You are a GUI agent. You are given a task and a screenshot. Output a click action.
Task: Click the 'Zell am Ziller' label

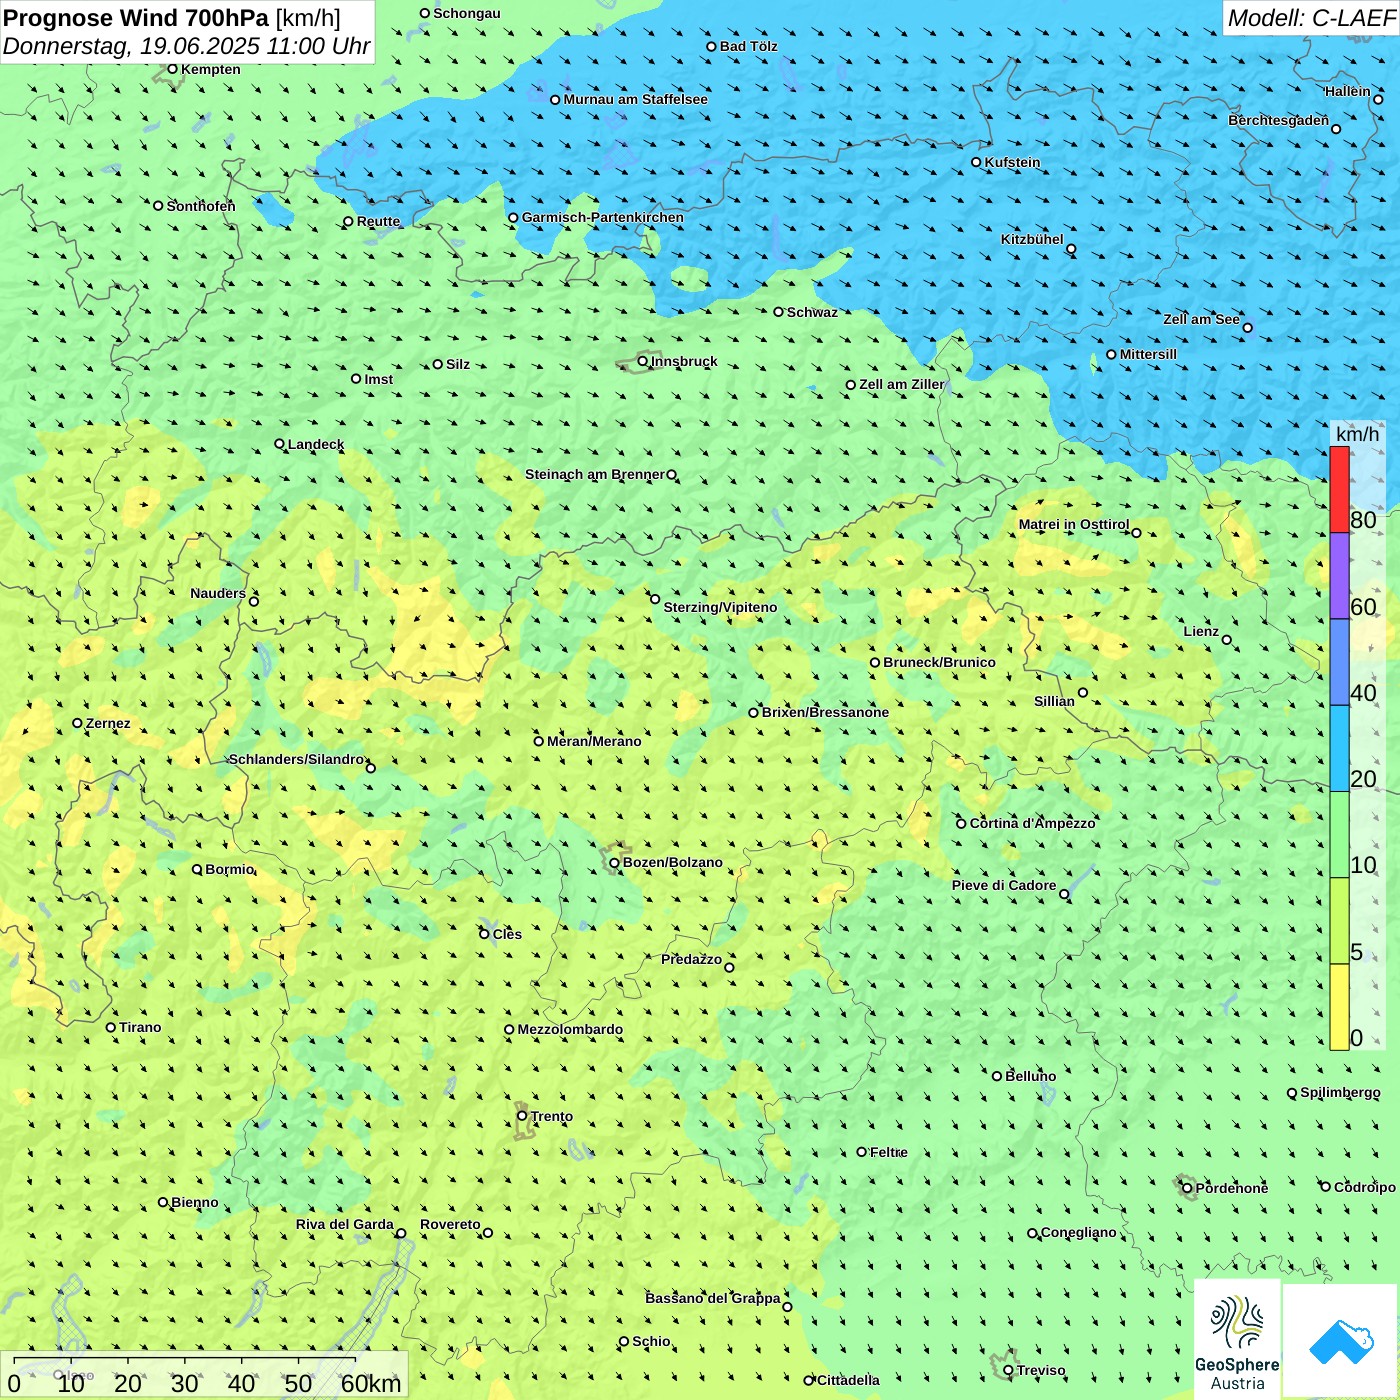(902, 384)
